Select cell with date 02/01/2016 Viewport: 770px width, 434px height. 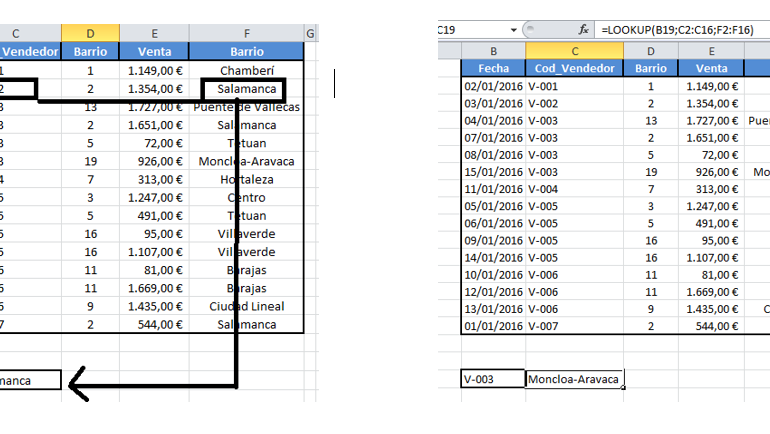coord(494,86)
